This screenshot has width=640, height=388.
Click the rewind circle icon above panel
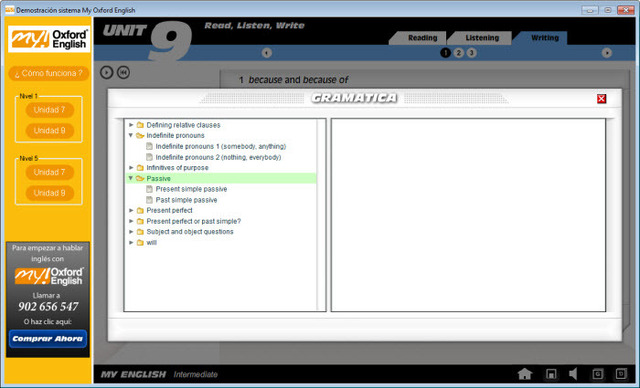click(123, 72)
